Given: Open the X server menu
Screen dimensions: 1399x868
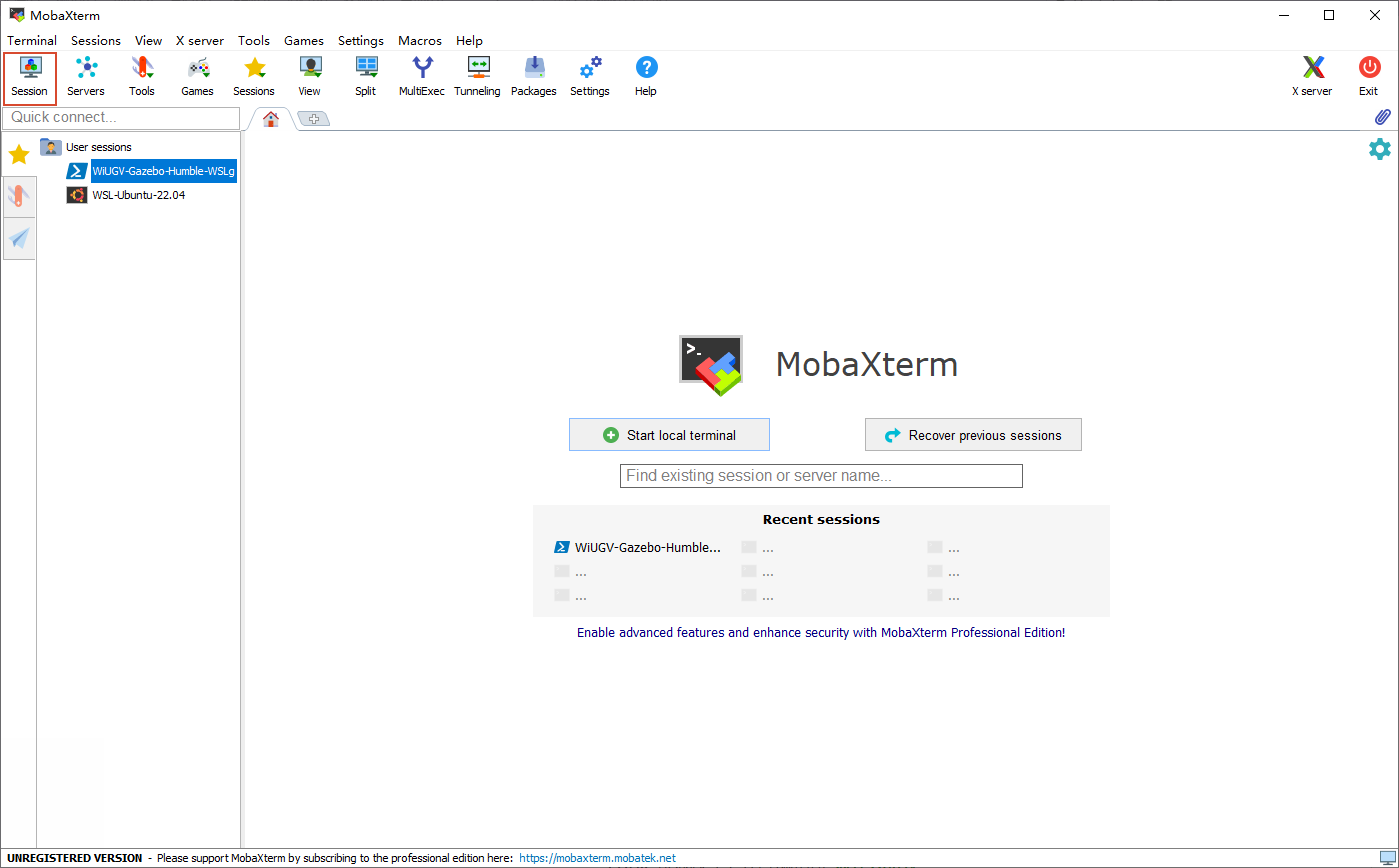Looking at the screenshot, I should click(200, 41).
